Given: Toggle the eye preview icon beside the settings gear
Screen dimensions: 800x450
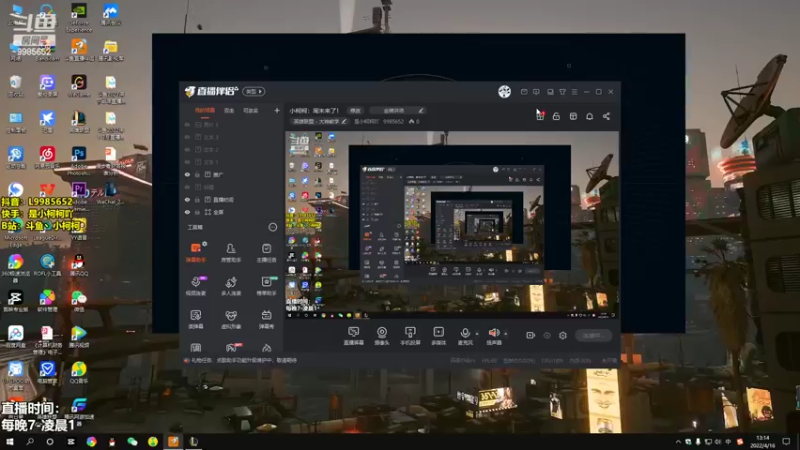Looking at the screenshot, I should [x=547, y=335].
